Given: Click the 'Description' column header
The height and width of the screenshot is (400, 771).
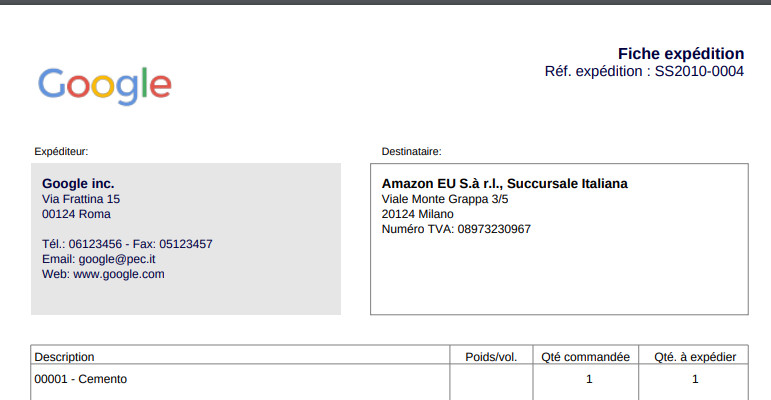Looking at the screenshot, I should pos(65,356).
